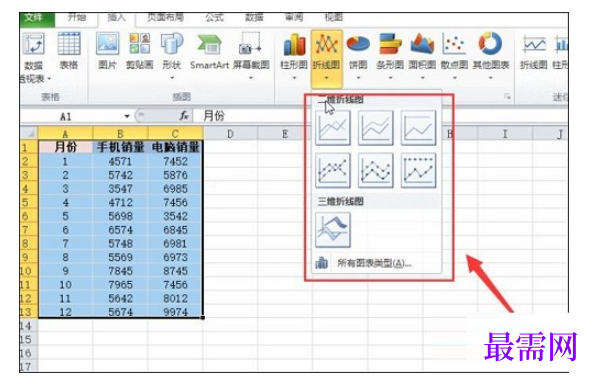This screenshot has width=596, height=378.
Task: Insert a picture via 图片 icon
Action: (x=107, y=51)
